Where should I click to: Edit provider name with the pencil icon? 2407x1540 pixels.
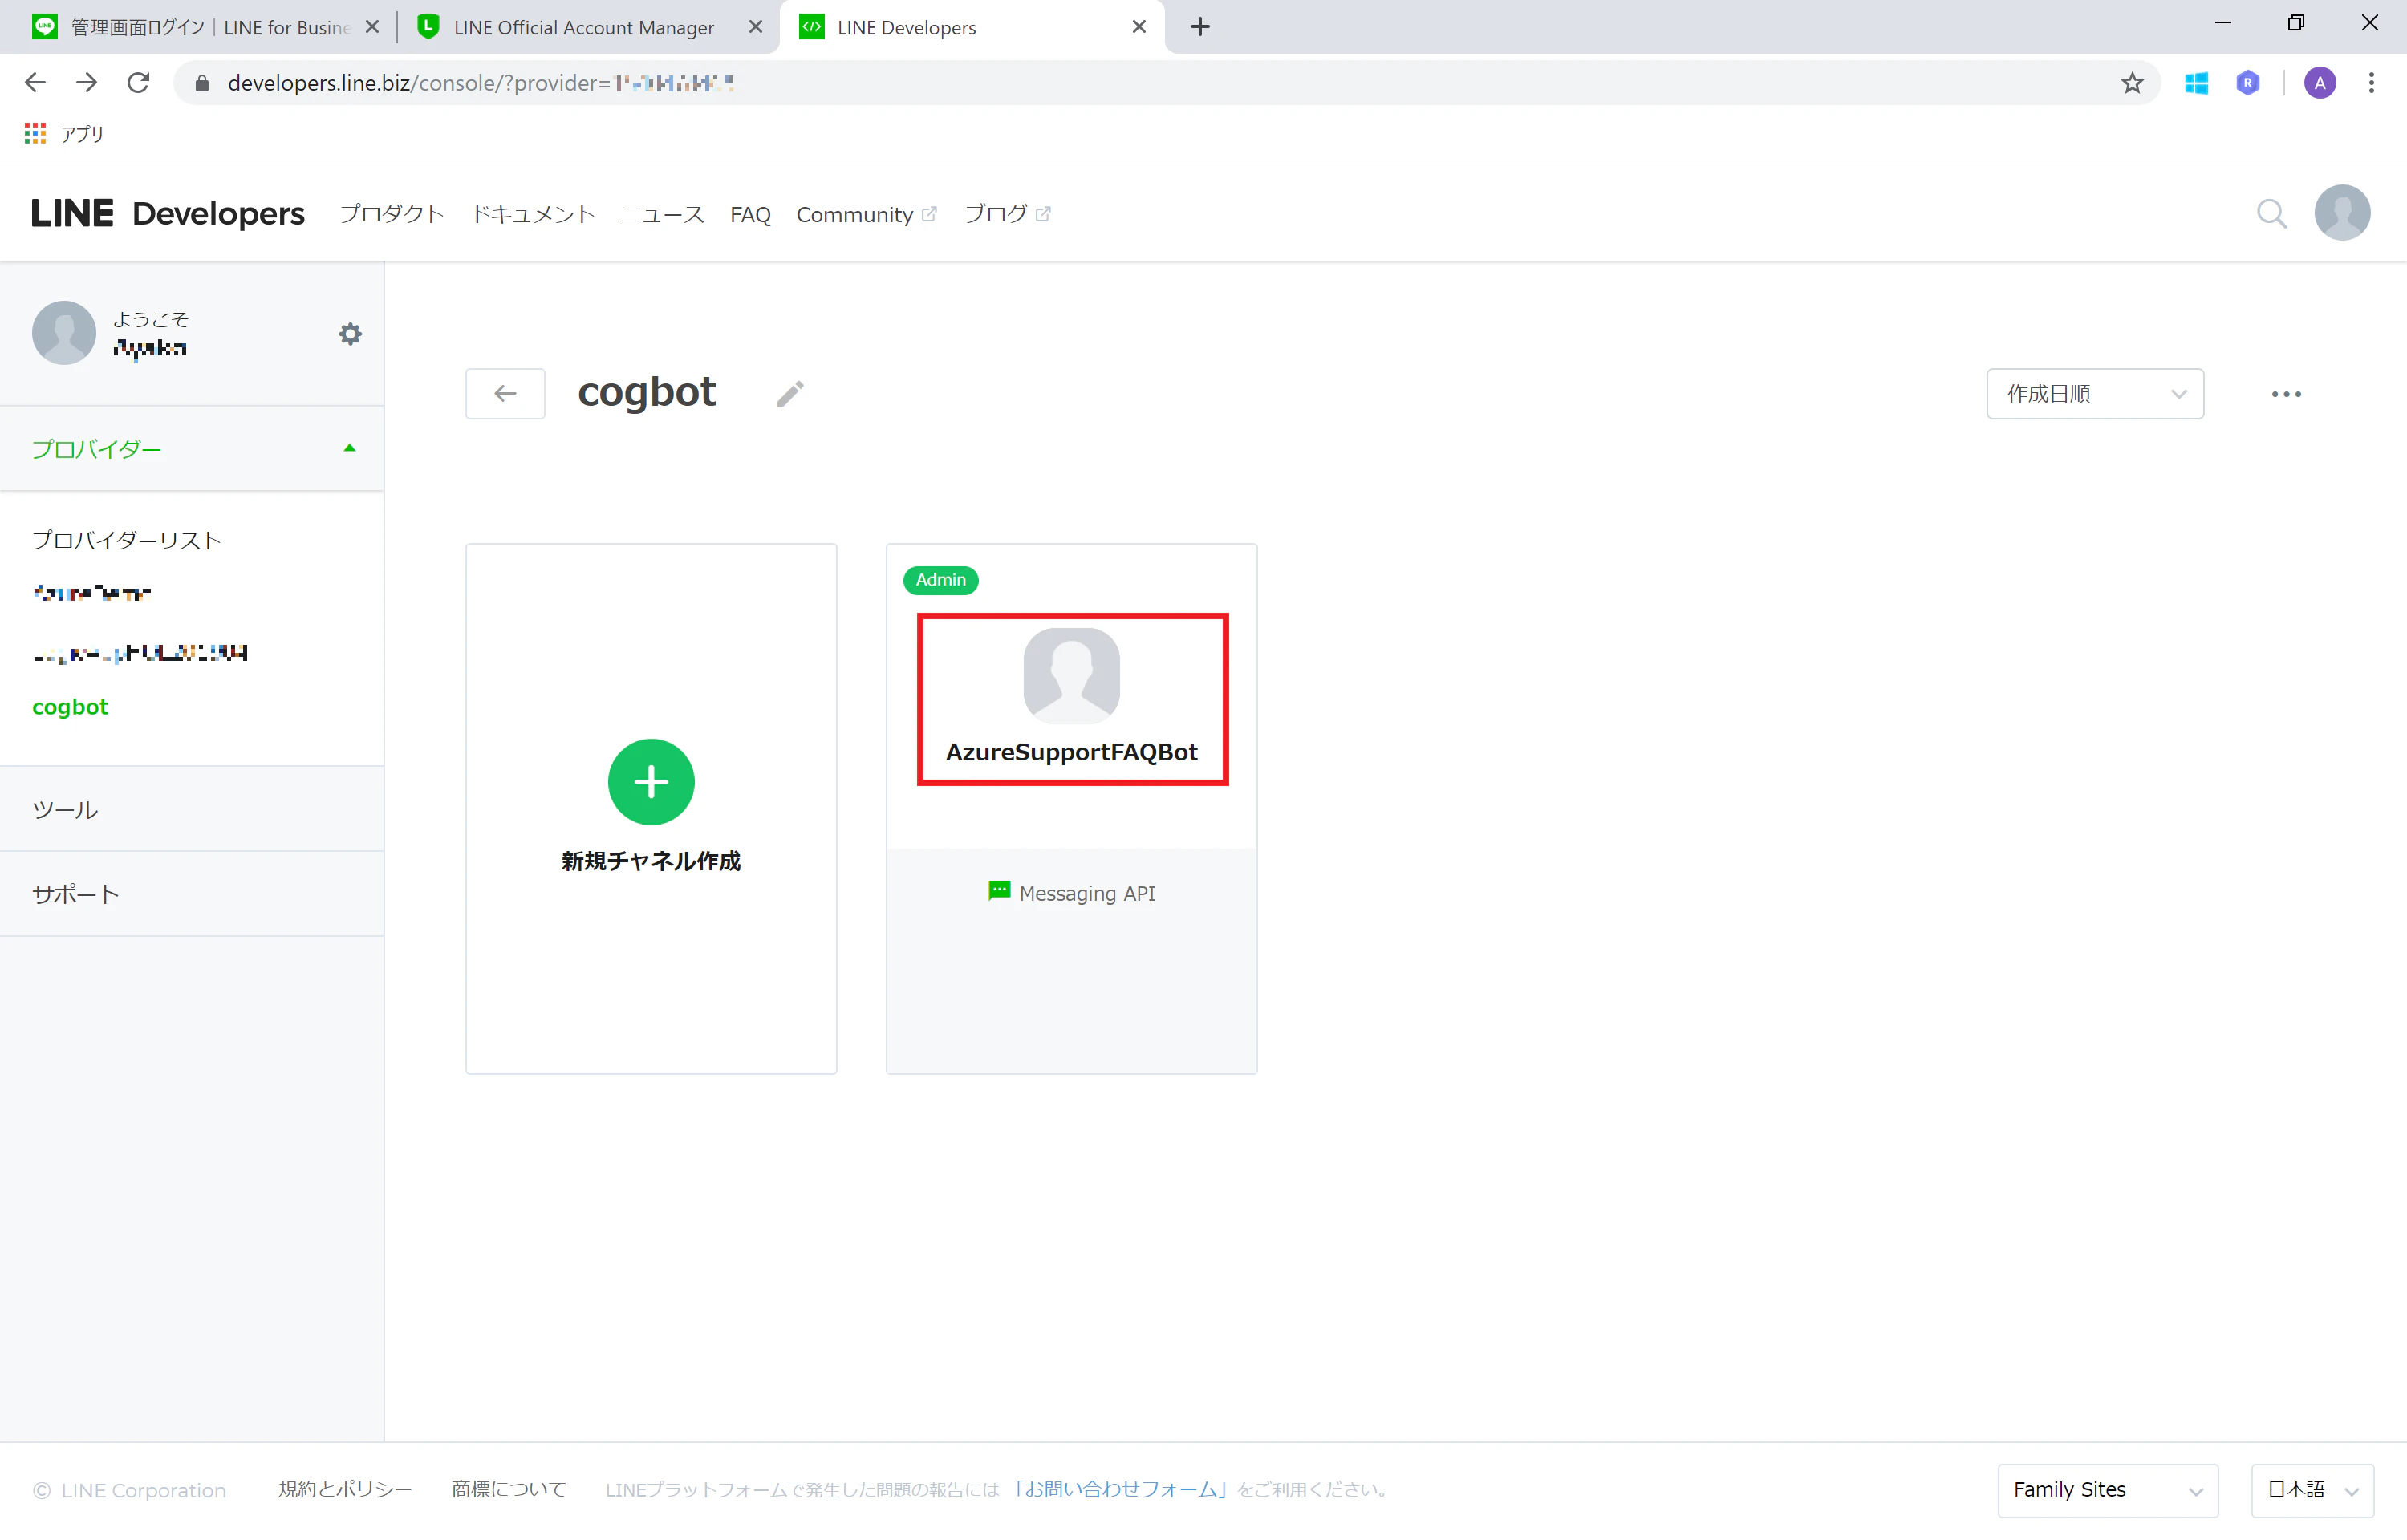[790, 394]
